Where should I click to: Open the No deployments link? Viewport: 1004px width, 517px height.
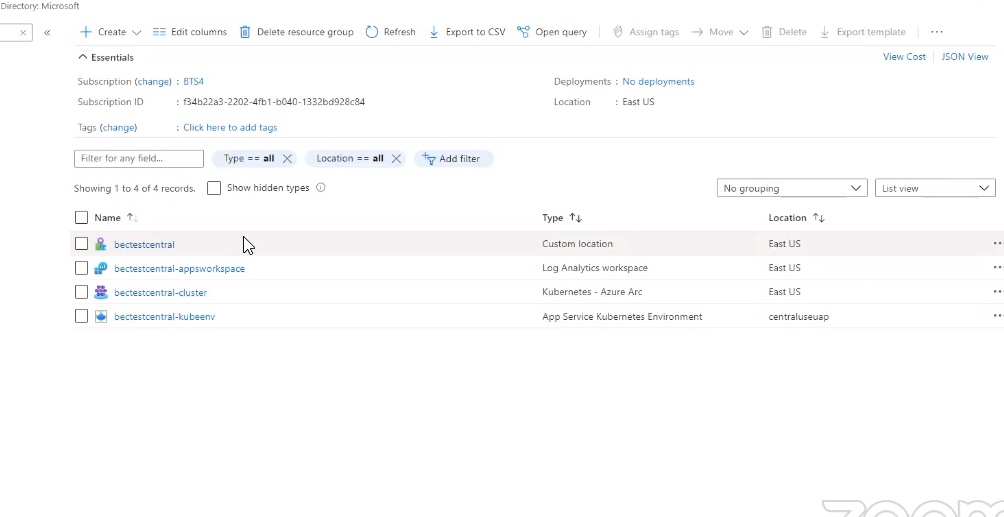(x=658, y=81)
